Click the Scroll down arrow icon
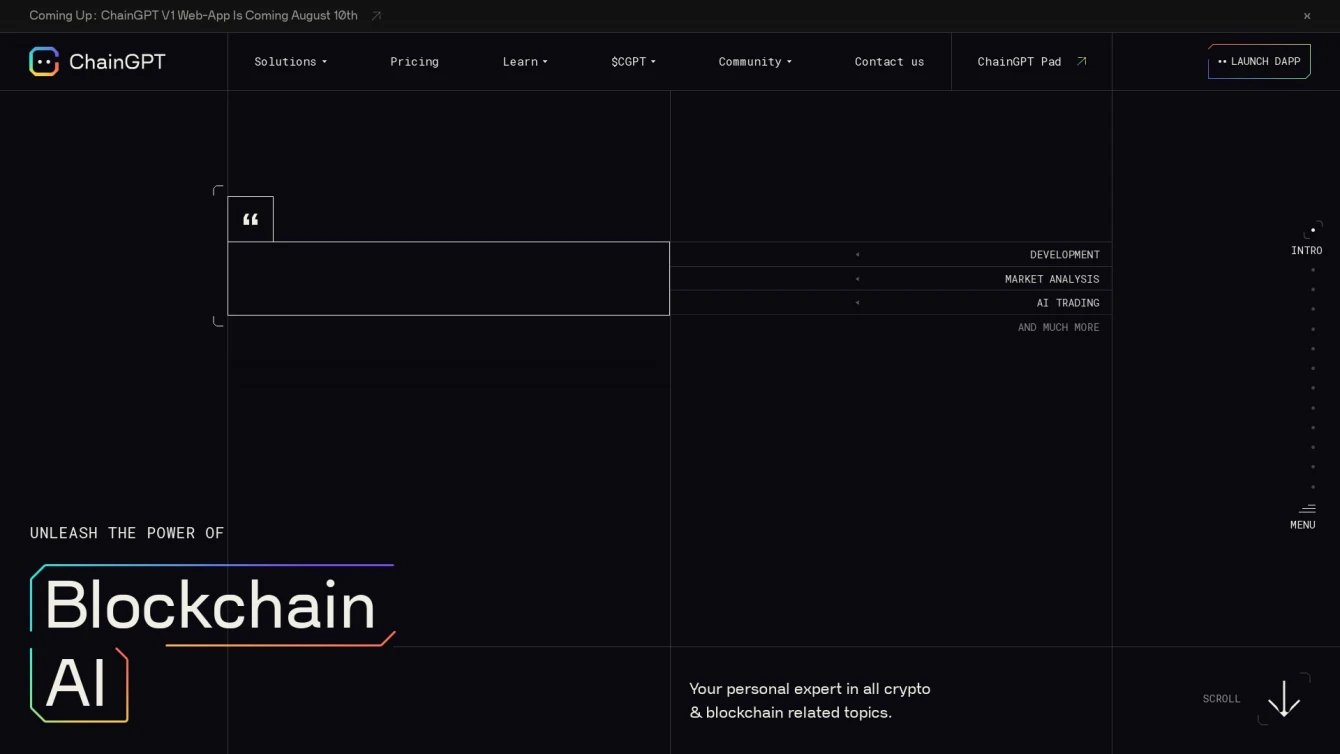This screenshot has width=1340, height=754. [1284, 698]
